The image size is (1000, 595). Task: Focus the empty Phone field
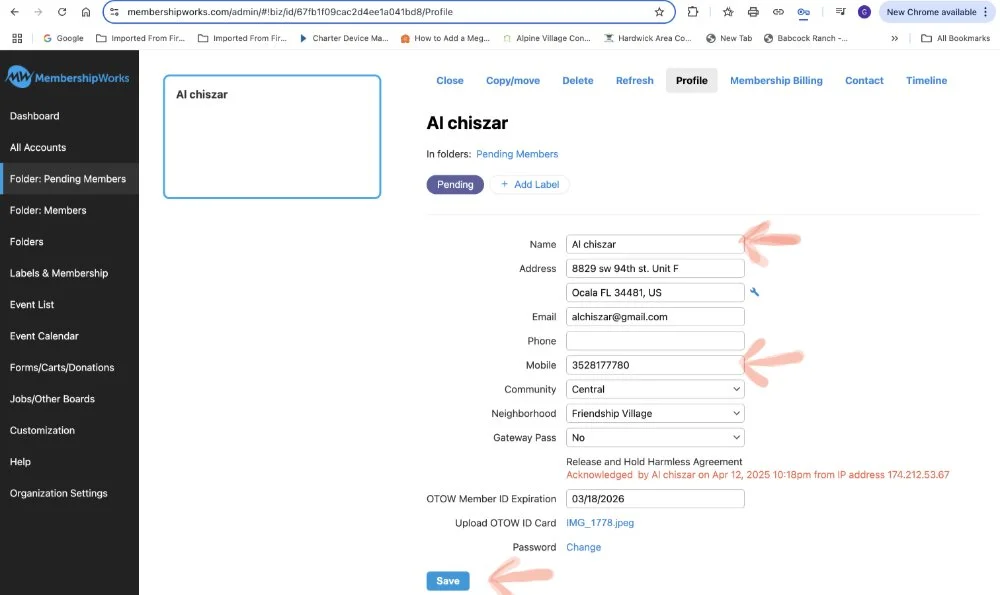(655, 341)
